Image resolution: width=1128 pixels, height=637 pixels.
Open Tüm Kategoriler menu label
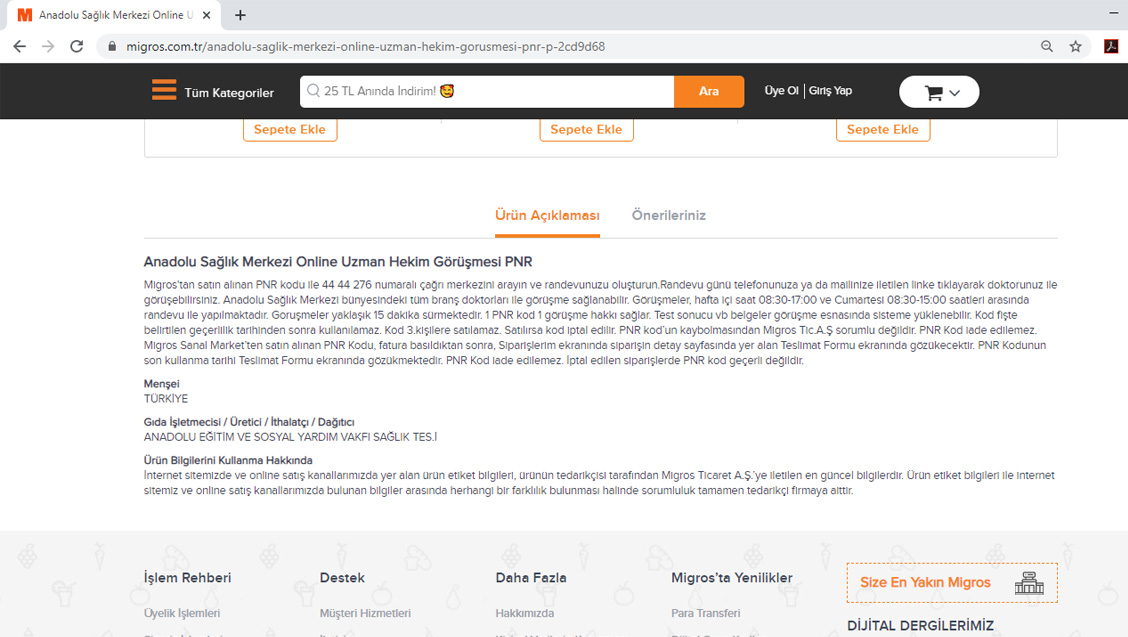coord(229,93)
